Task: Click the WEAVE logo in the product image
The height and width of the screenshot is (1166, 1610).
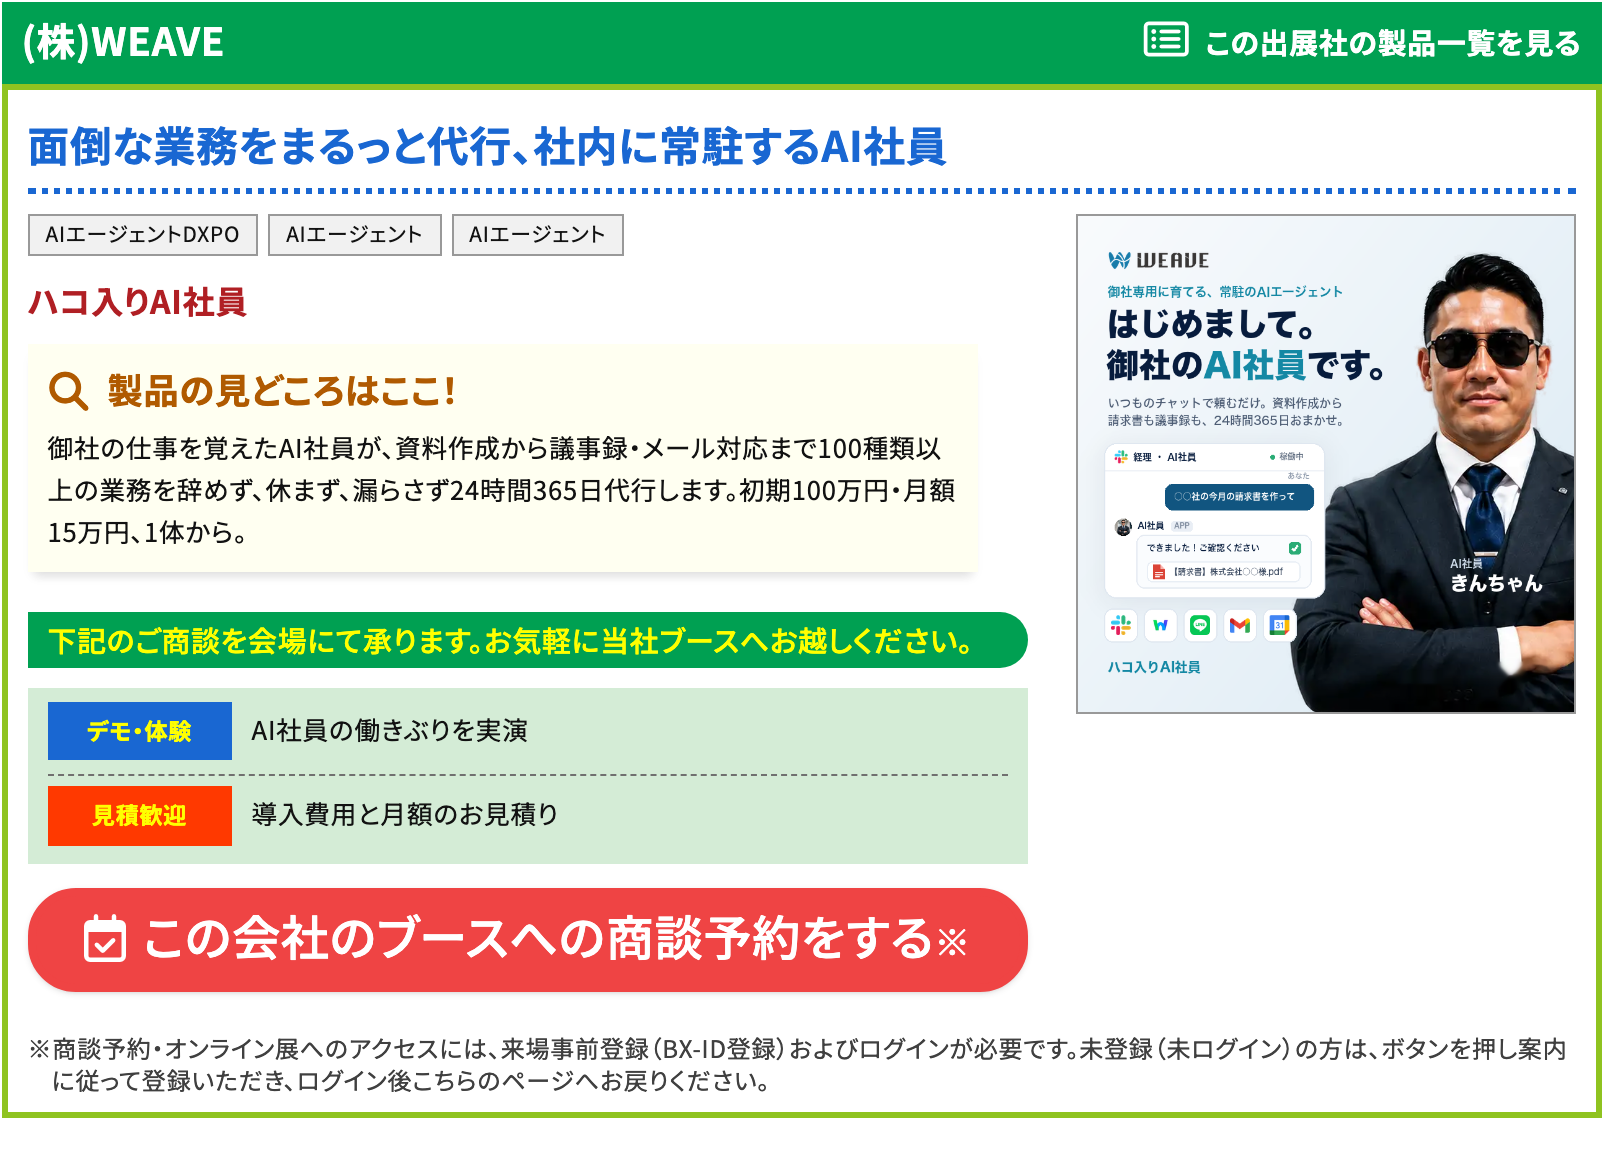Action: [x=1159, y=261]
